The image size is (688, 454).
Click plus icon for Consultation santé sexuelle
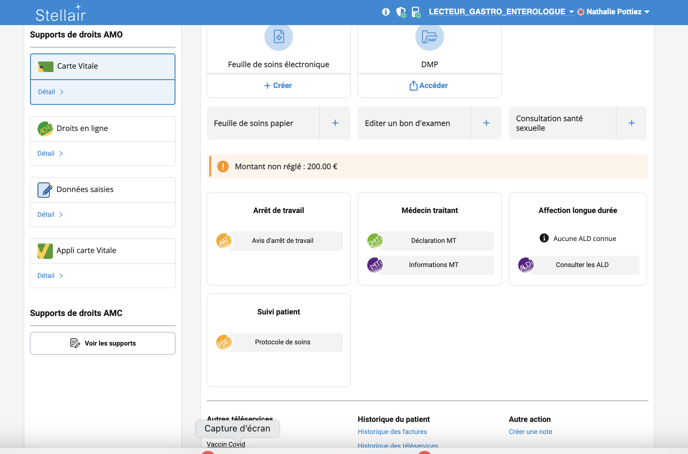pyautogui.click(x=631, y=123)
